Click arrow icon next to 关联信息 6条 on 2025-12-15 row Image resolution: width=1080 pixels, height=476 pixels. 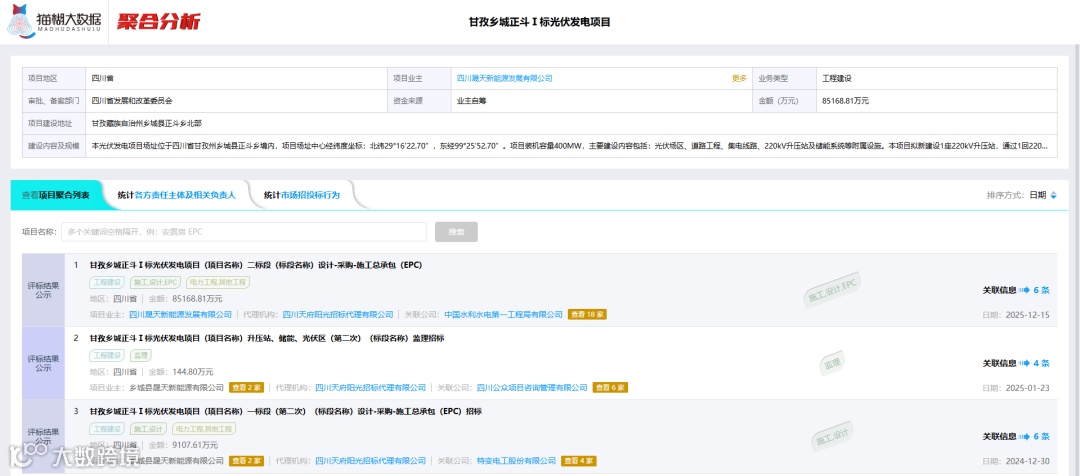pos(1024,290)
